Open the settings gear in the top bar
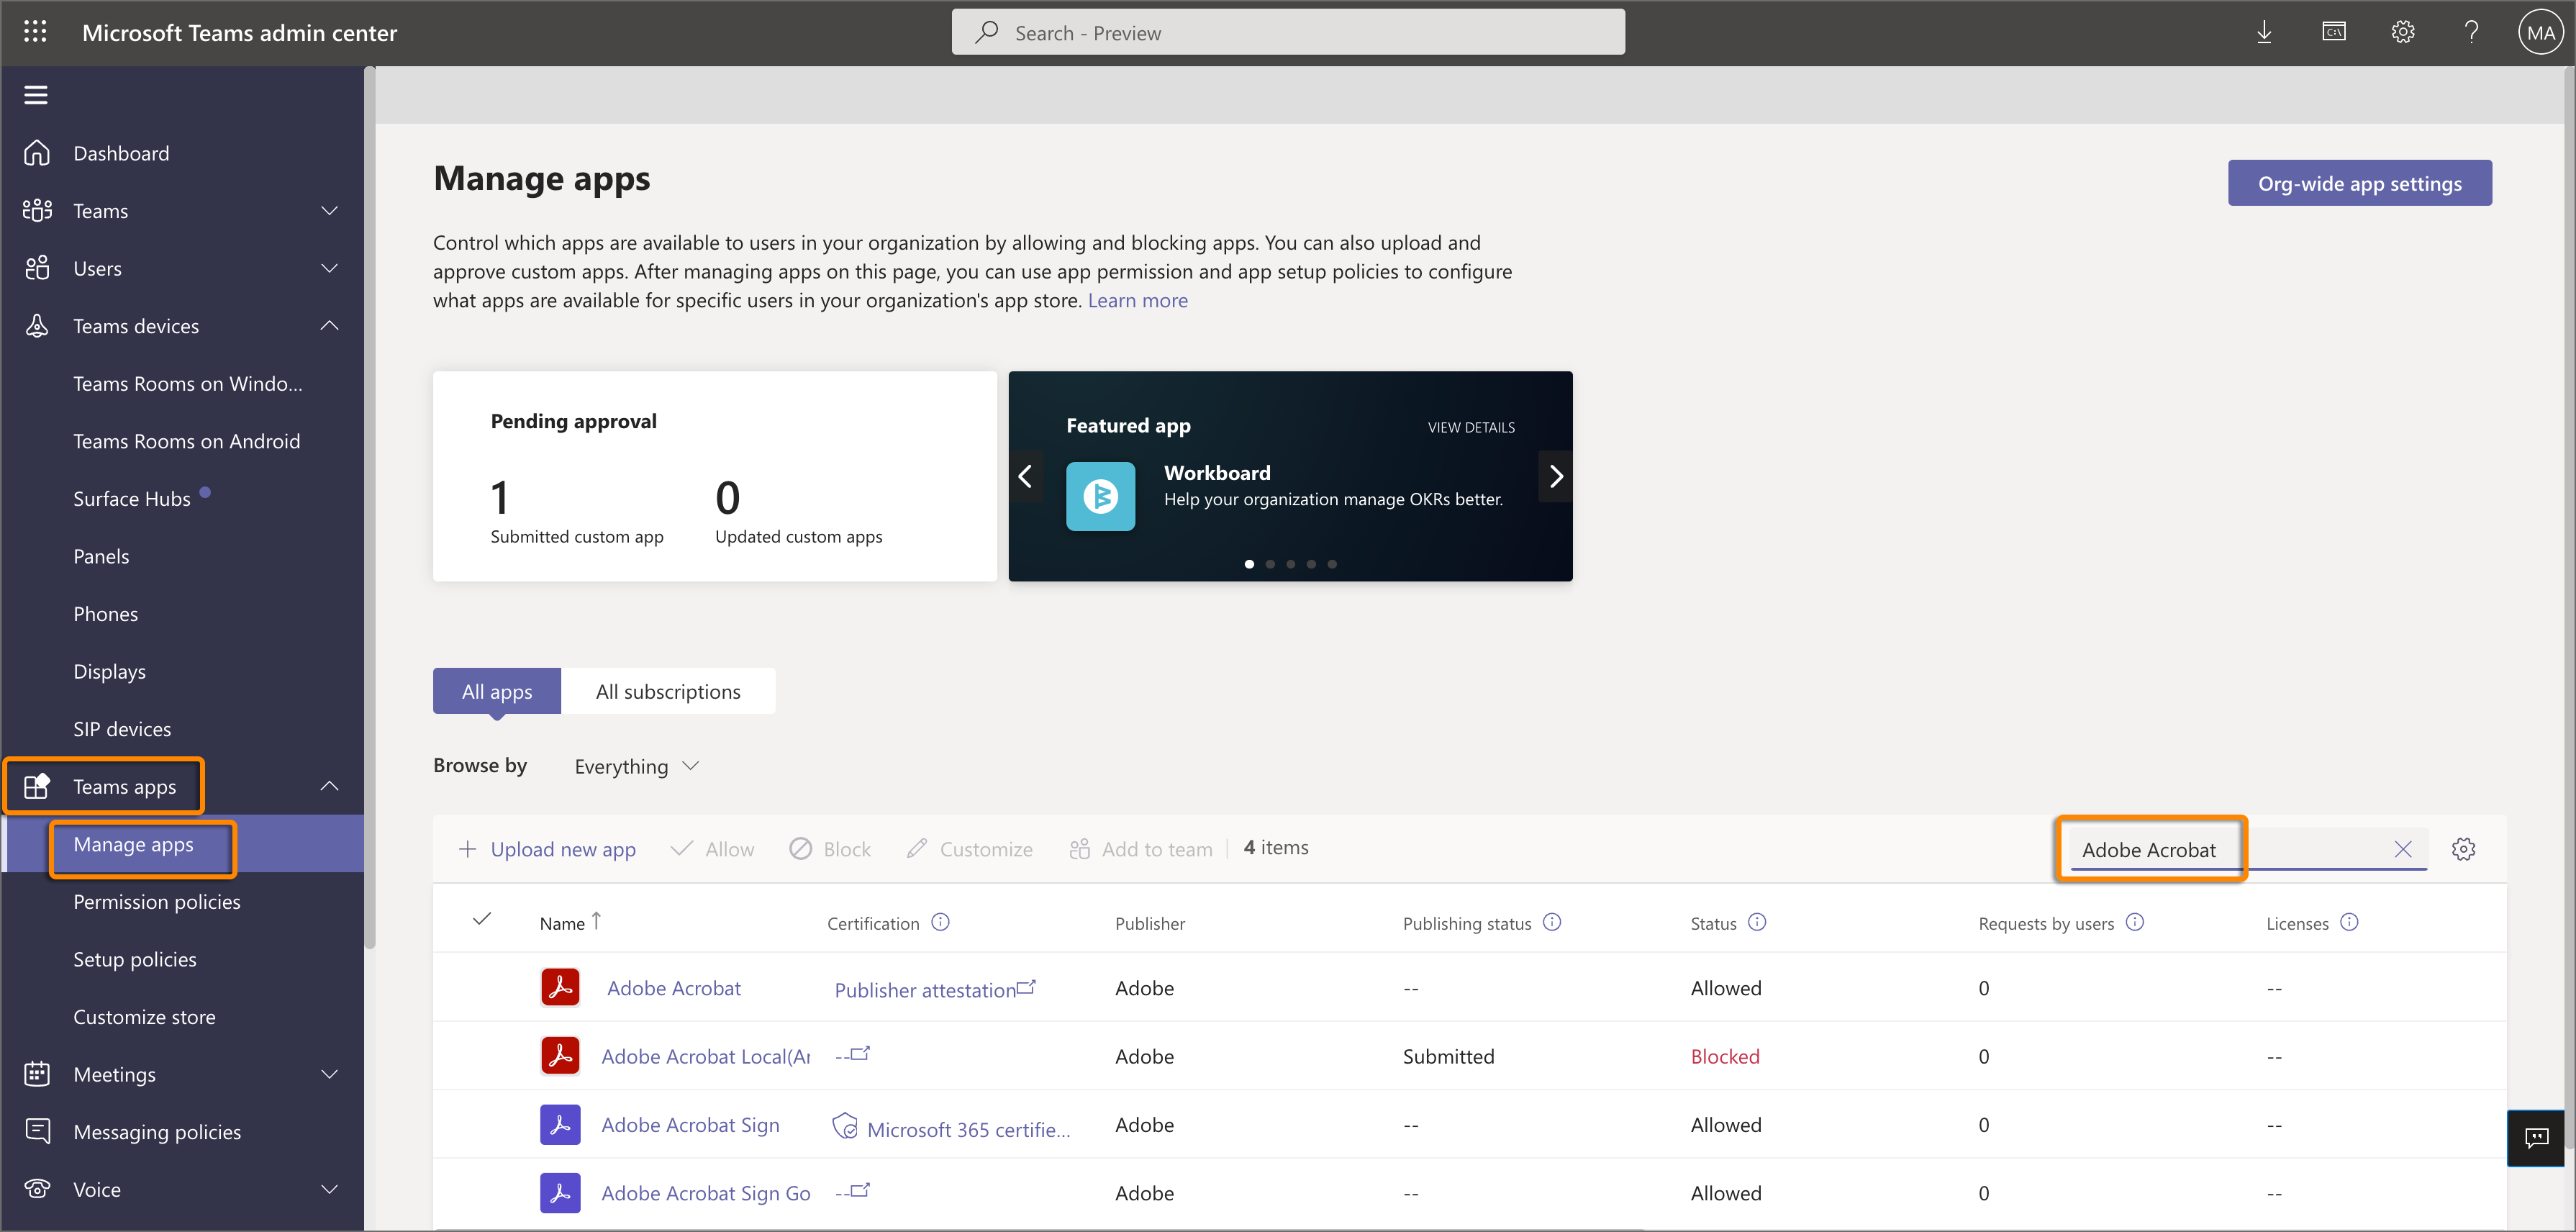 (2403, 31)
